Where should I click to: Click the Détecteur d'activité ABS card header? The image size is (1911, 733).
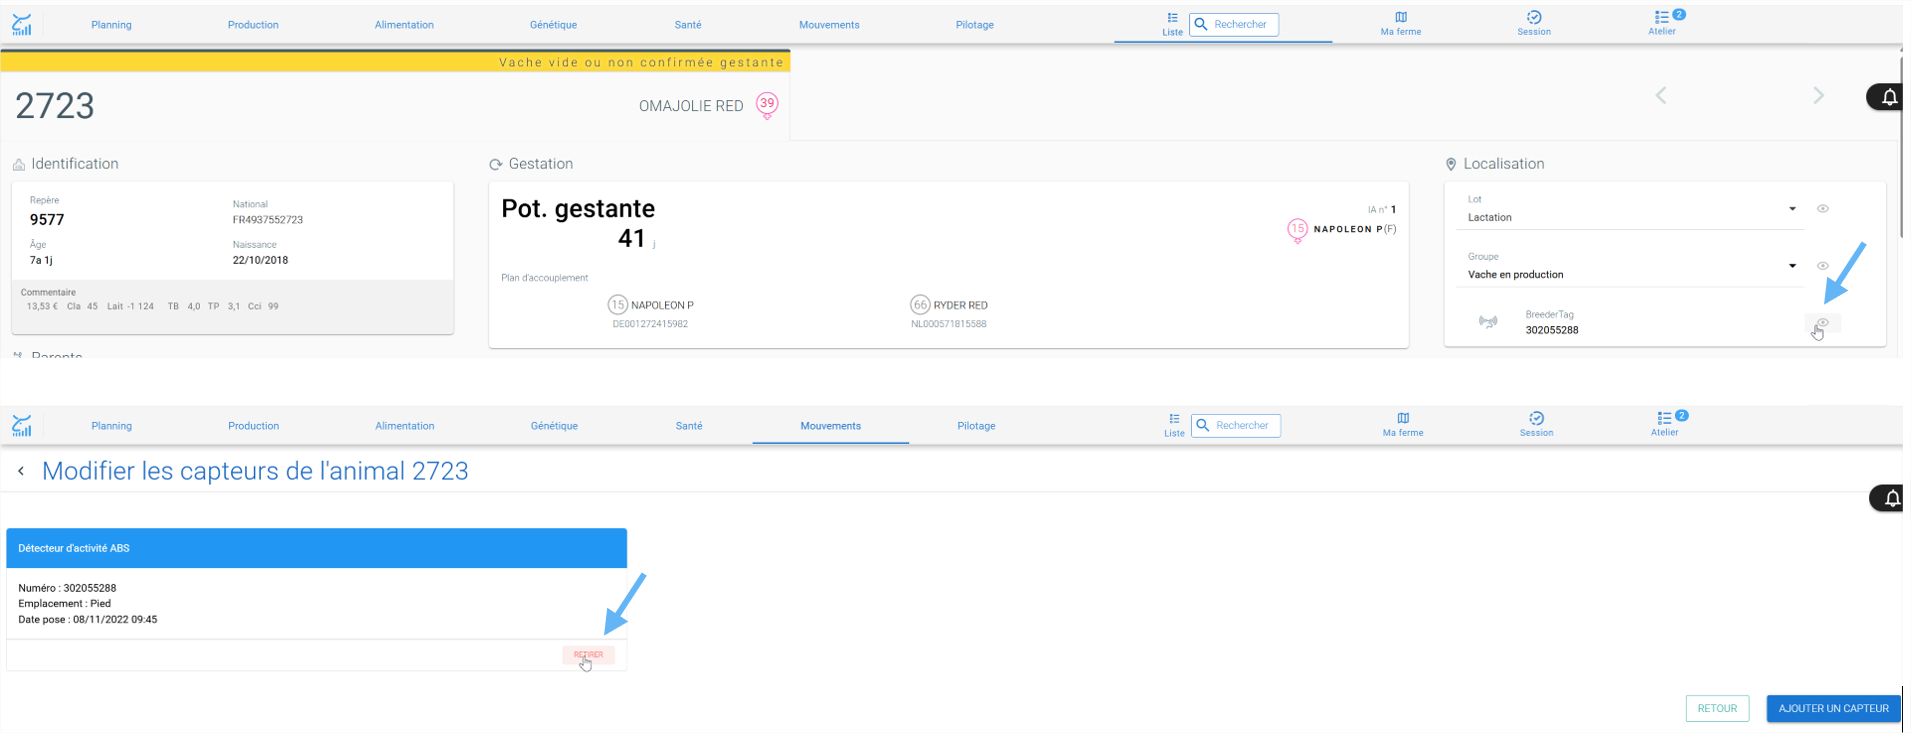click(316, 548)
